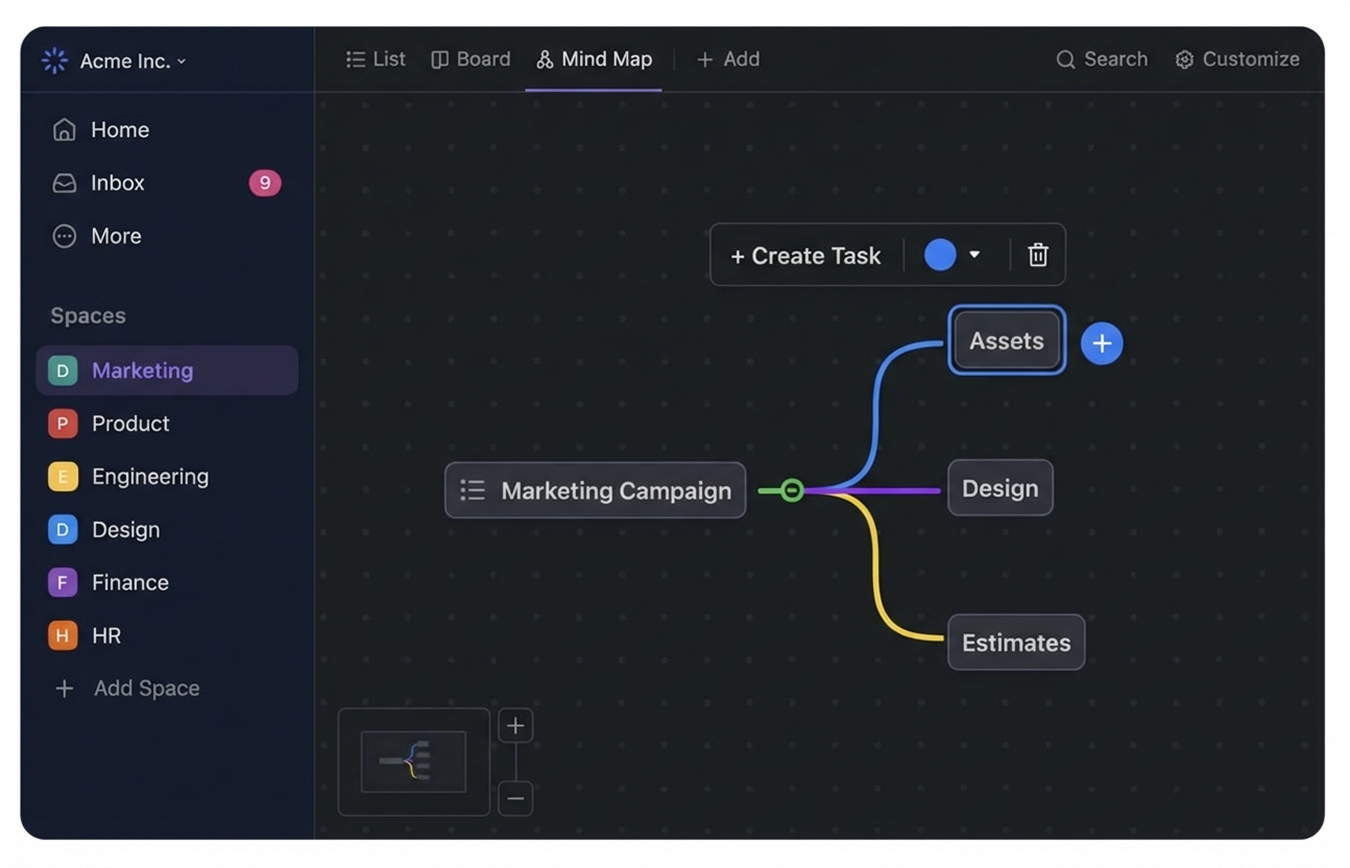Select the Estimates node
Viewport: 1350px width, 868px height.
point(1016,642)
